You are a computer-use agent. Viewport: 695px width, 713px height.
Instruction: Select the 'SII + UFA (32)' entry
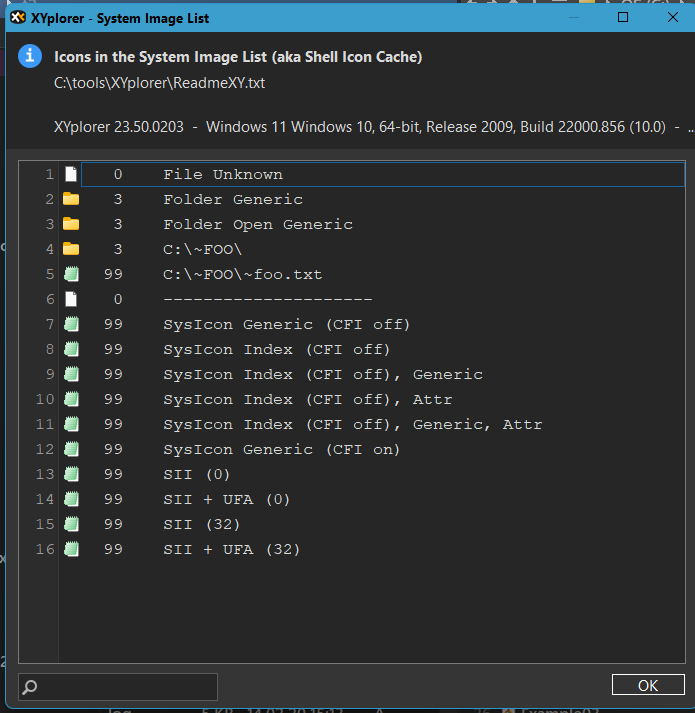coord(383,549)
